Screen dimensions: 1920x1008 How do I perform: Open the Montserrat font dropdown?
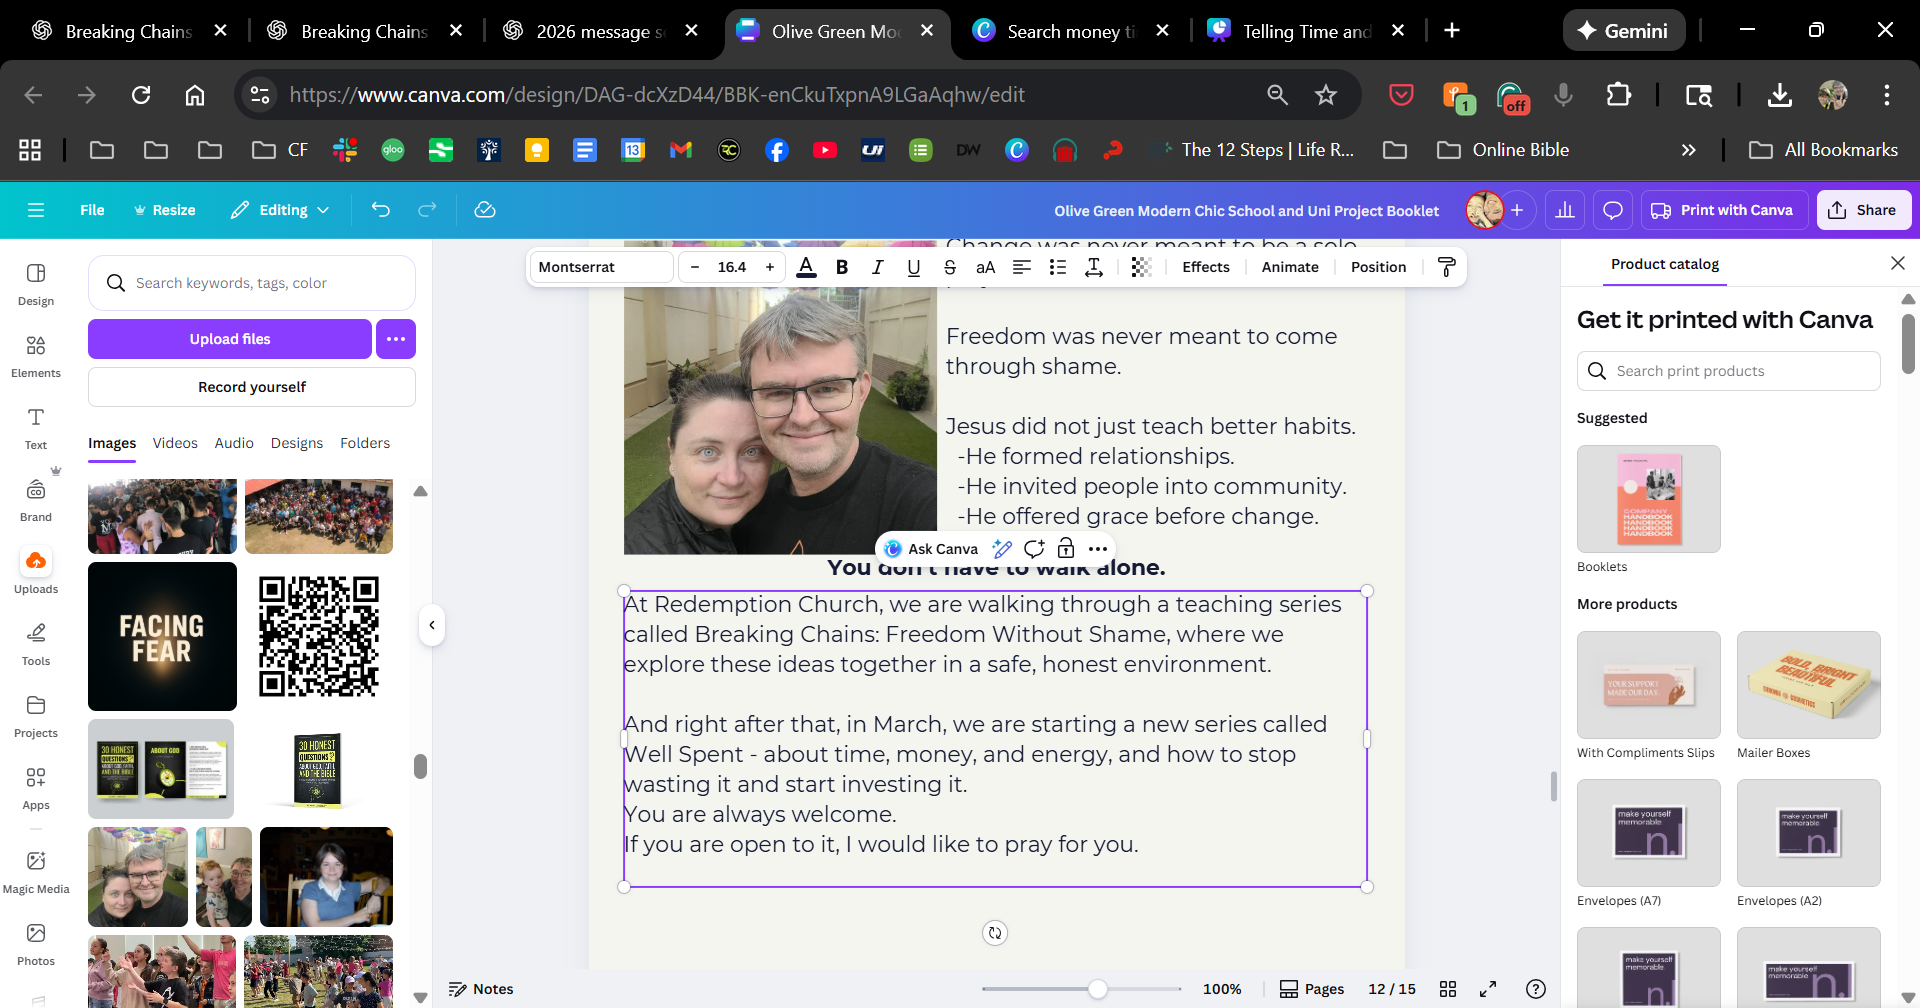point(601,267)
